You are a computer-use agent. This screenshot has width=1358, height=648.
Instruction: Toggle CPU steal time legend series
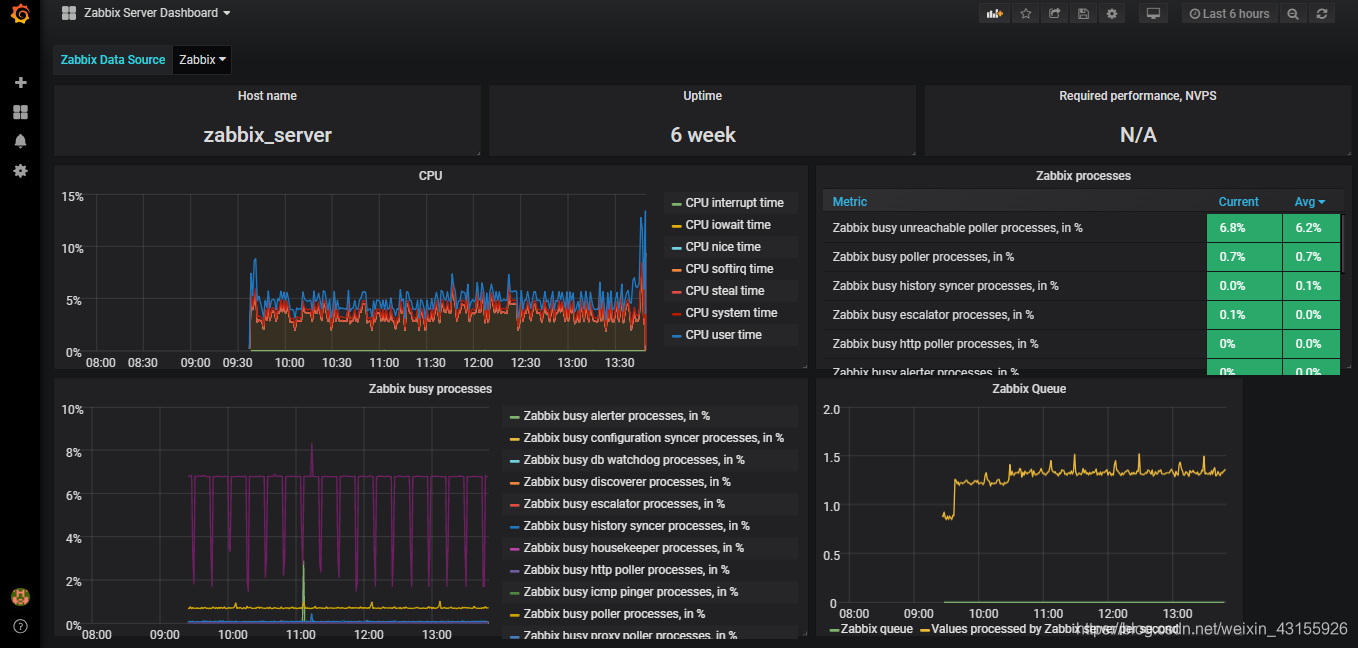click(x=725, y=291)
